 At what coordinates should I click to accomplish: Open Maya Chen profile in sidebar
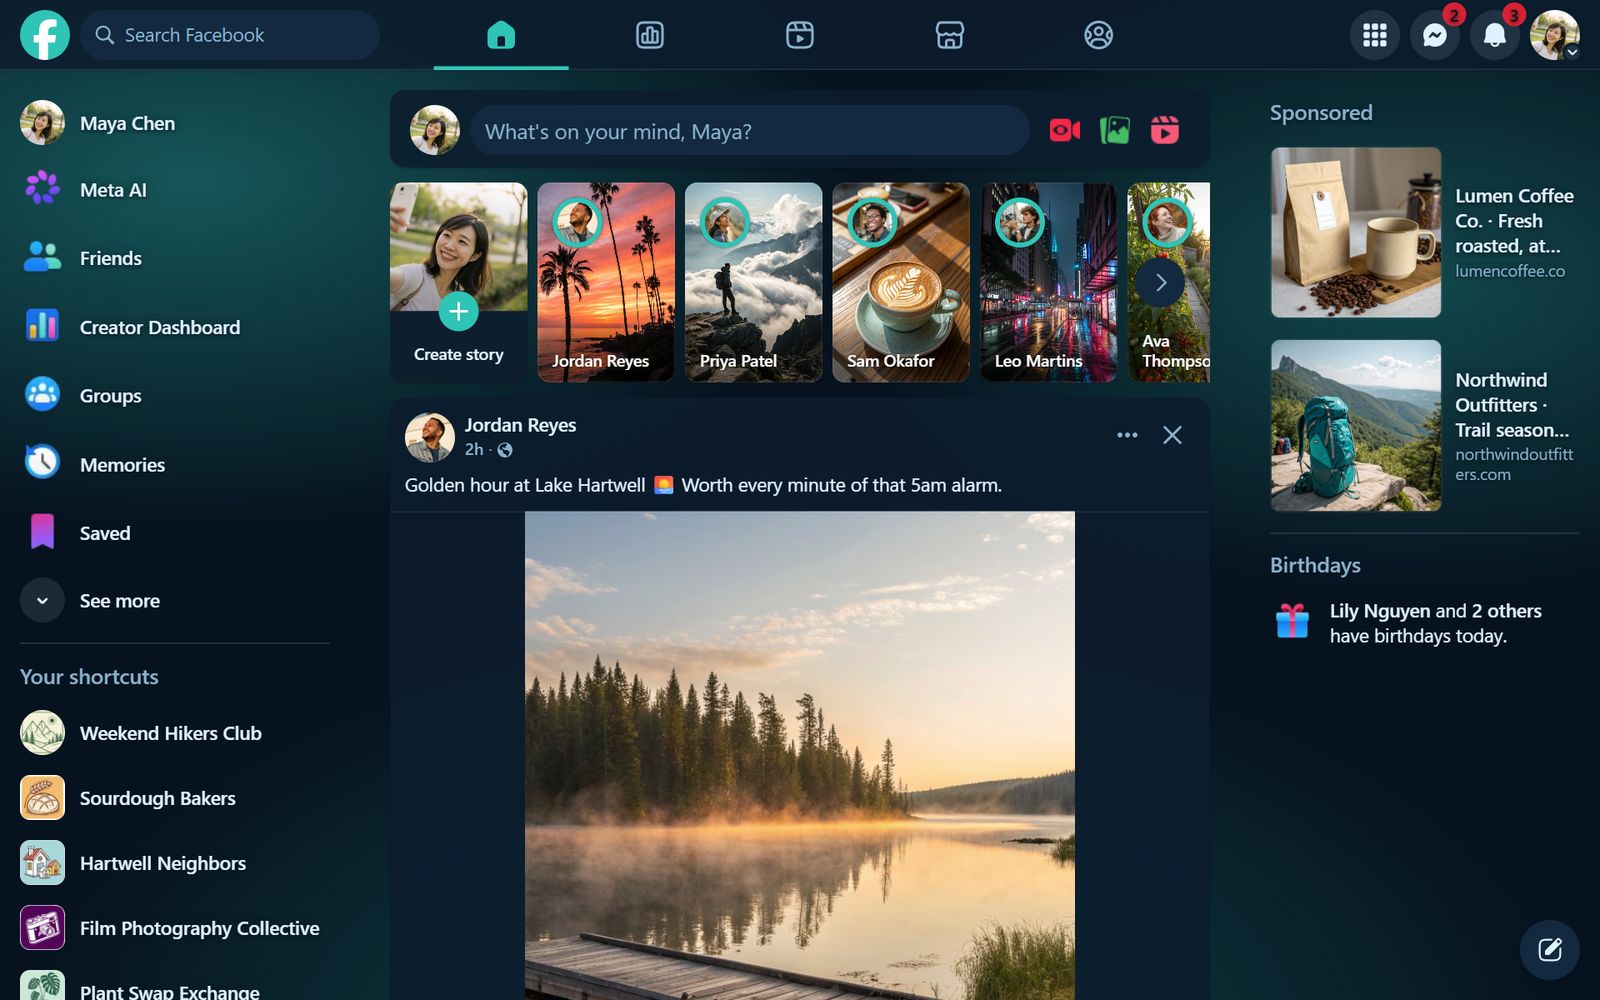click(x=175, y=123)
